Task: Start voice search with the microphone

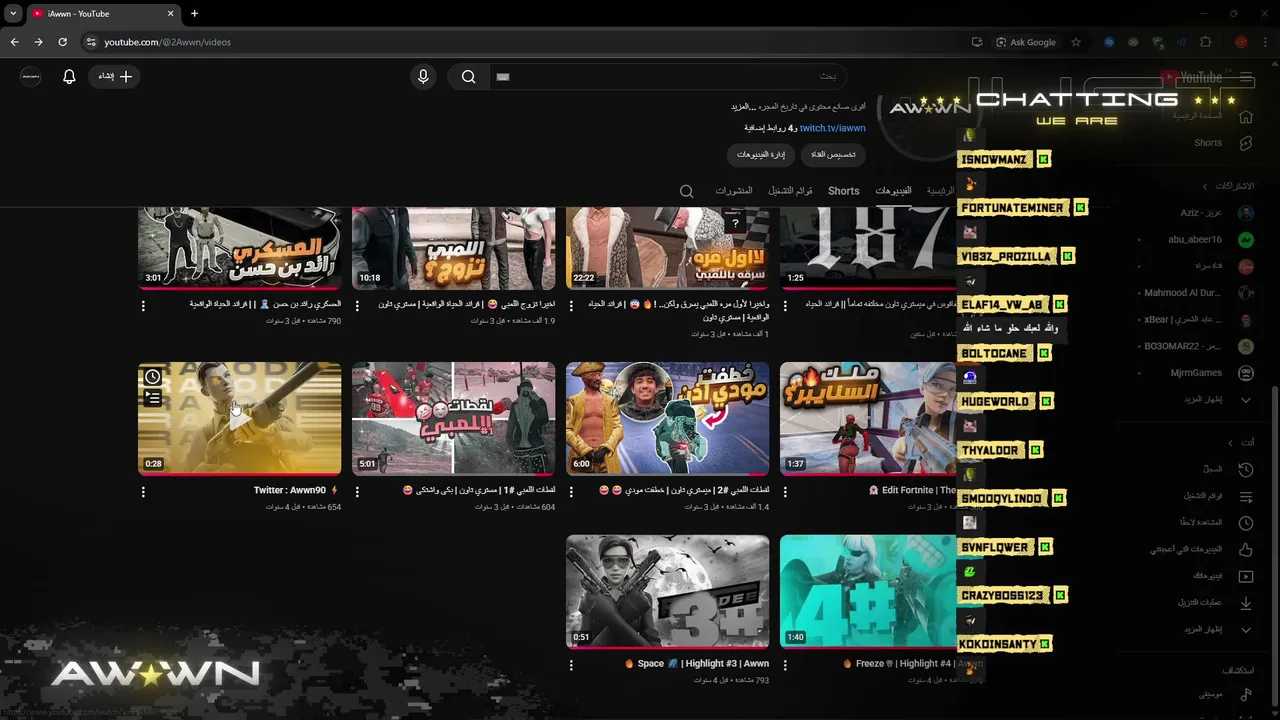Action: [423, 76]
